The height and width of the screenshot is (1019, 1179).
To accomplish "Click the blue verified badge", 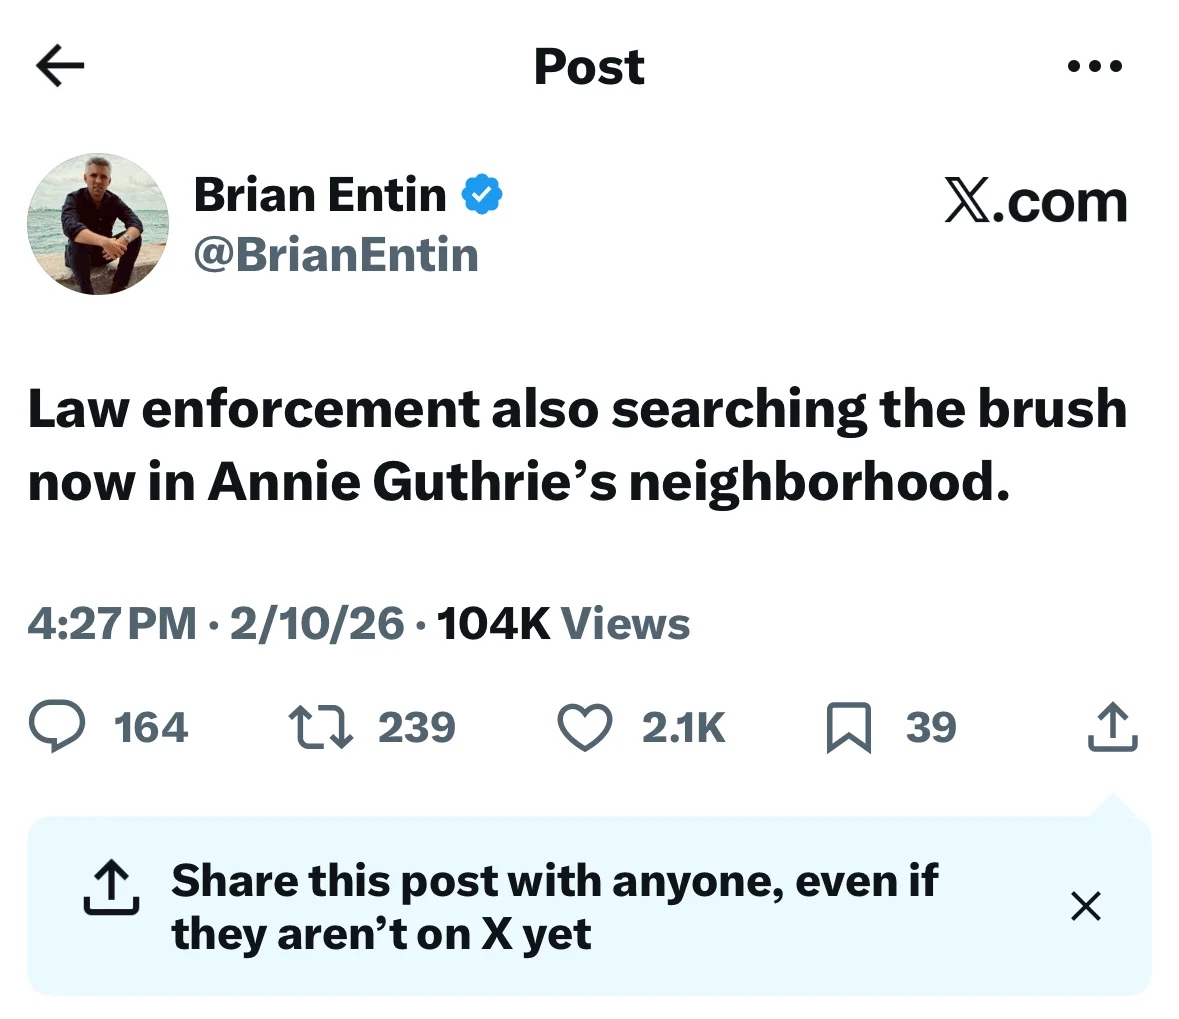I will click(482, 195).
